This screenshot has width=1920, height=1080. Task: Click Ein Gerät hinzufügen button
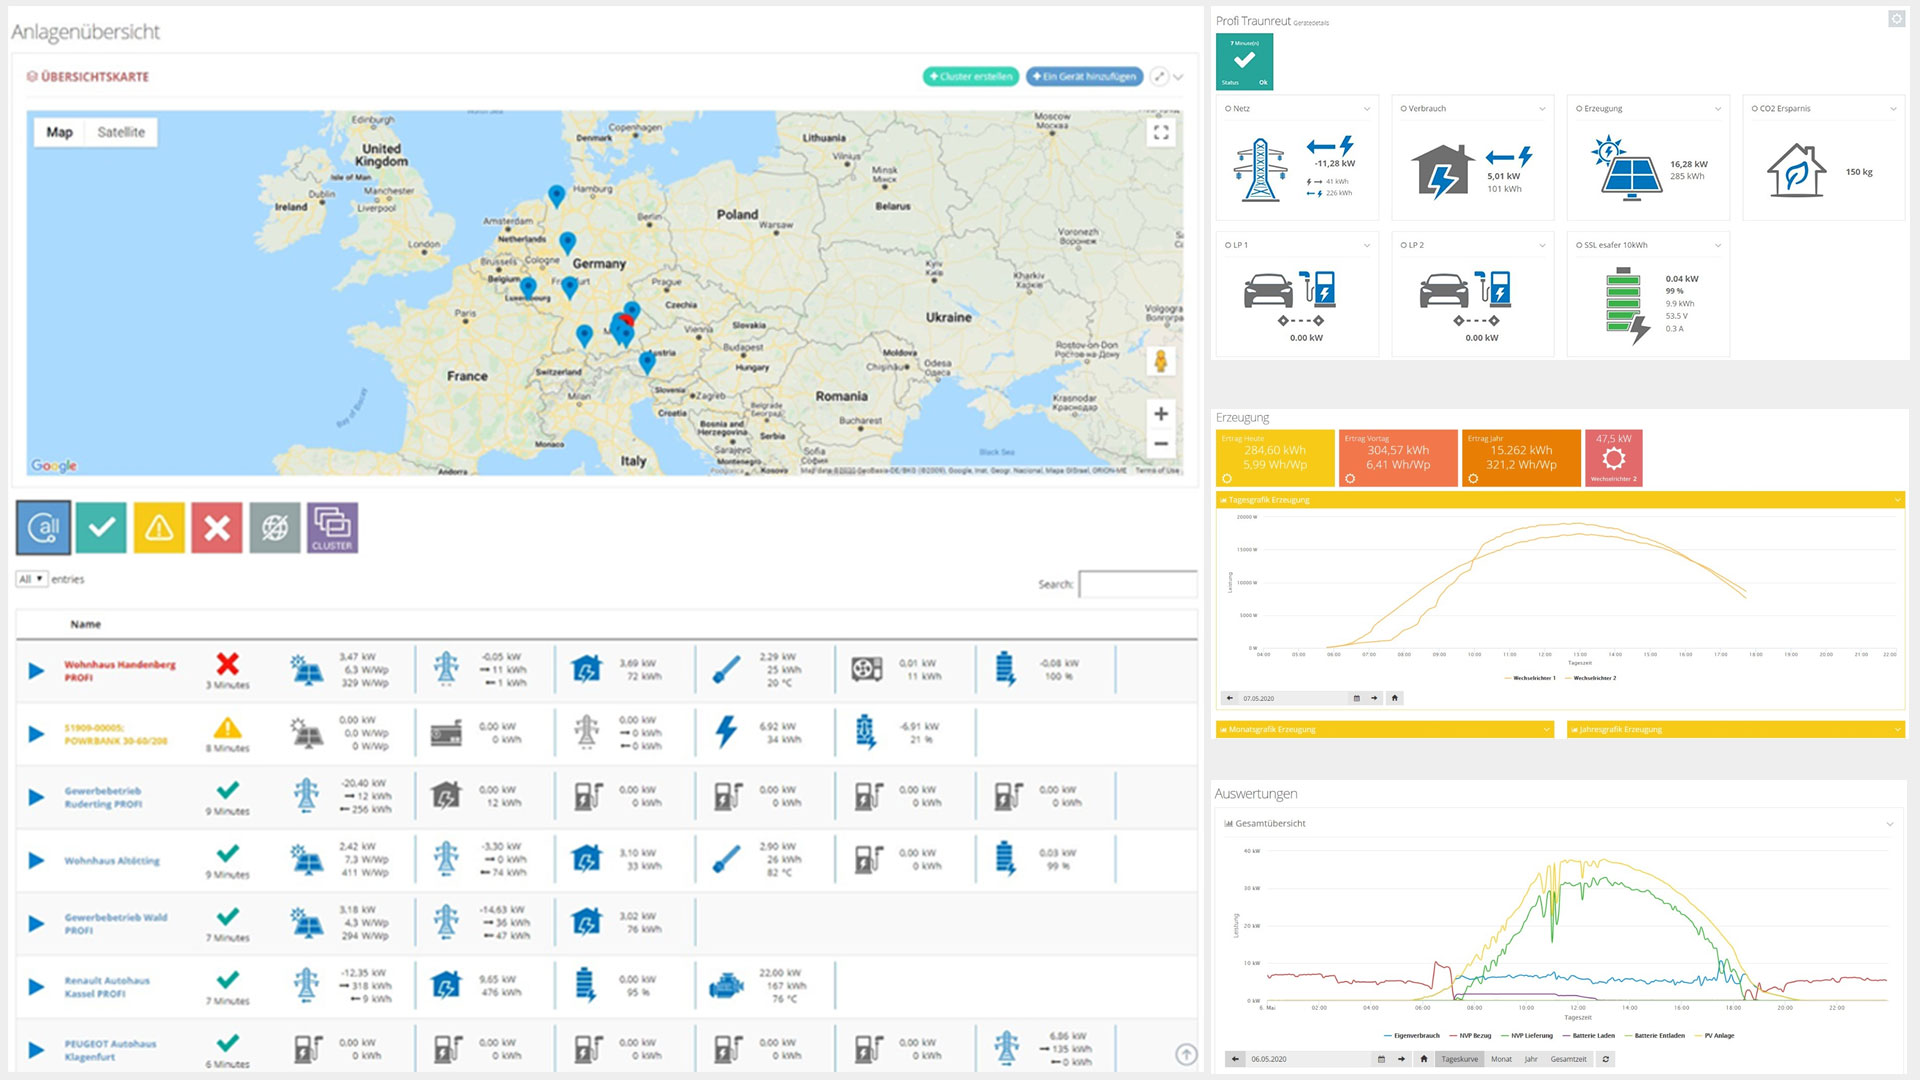(1085, 76)
